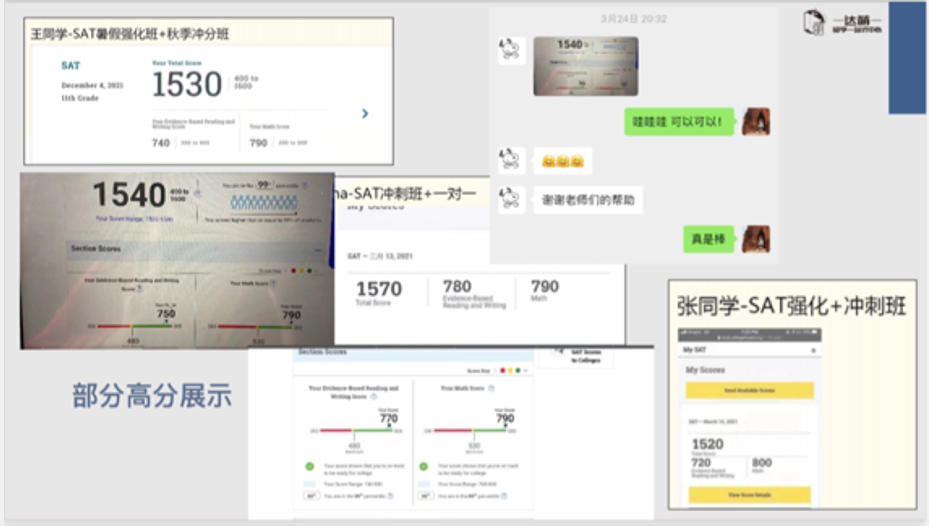The height and width of the screenshot is (526, 929).
Task: Click the 部分高分展示 title text
Action: click(x=152, y=396)
